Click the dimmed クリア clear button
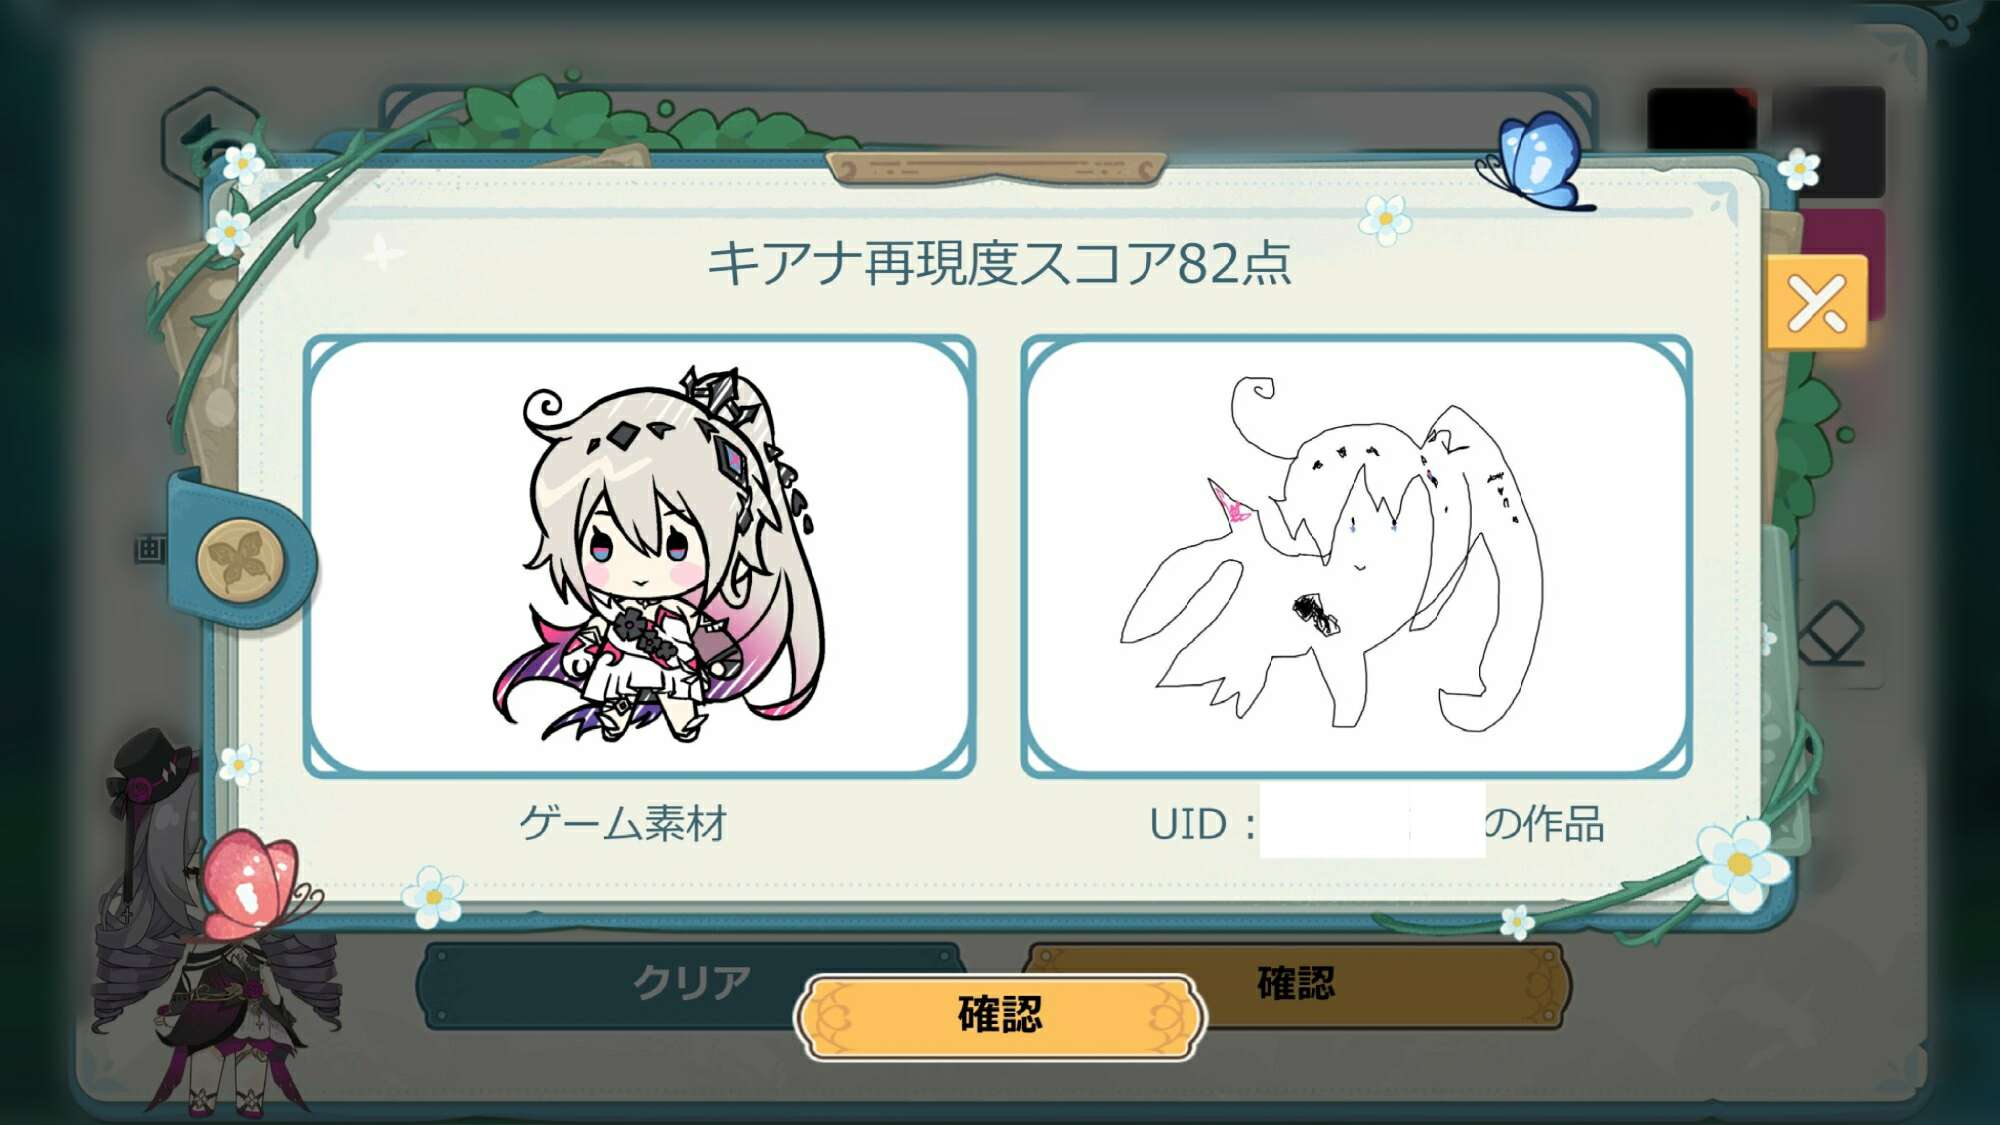 coord(690,983)
